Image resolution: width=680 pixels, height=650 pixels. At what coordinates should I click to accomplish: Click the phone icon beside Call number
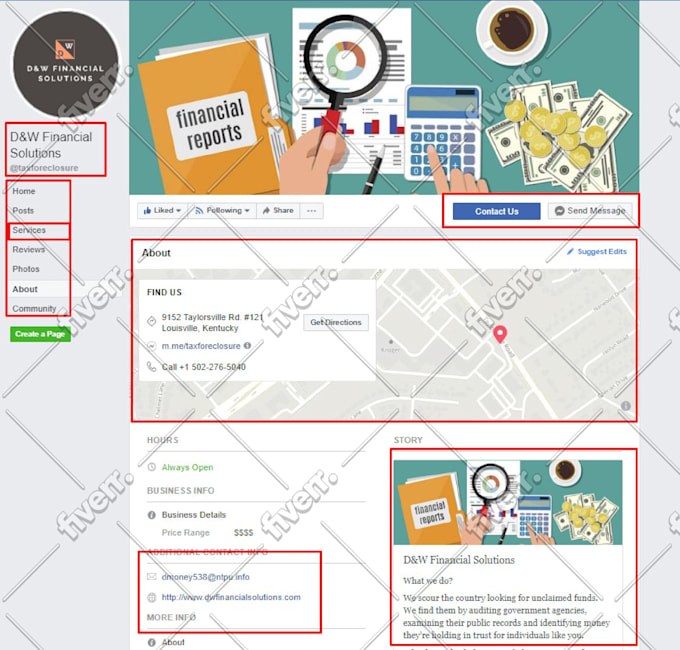151,367
